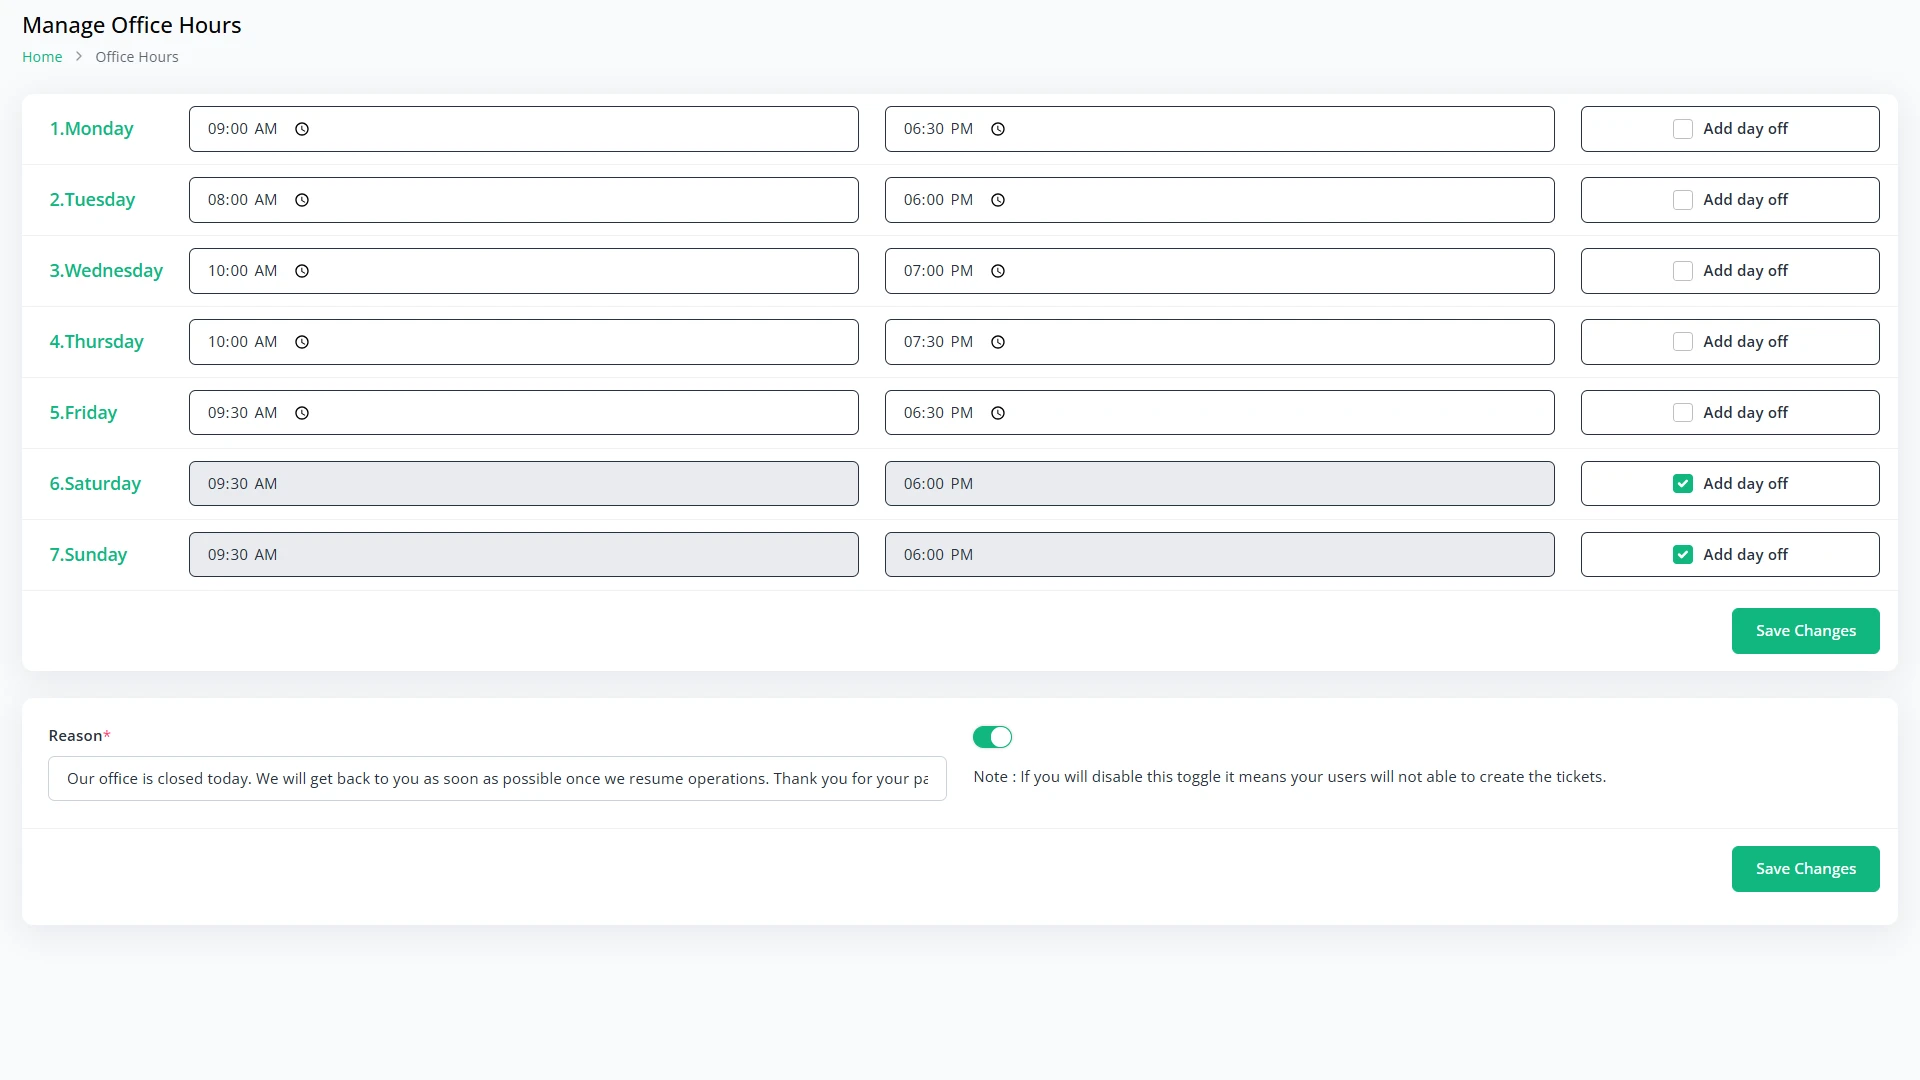
Task: Click Sunday disabled 06:00 PM end field
Action: pos(1219,555)
